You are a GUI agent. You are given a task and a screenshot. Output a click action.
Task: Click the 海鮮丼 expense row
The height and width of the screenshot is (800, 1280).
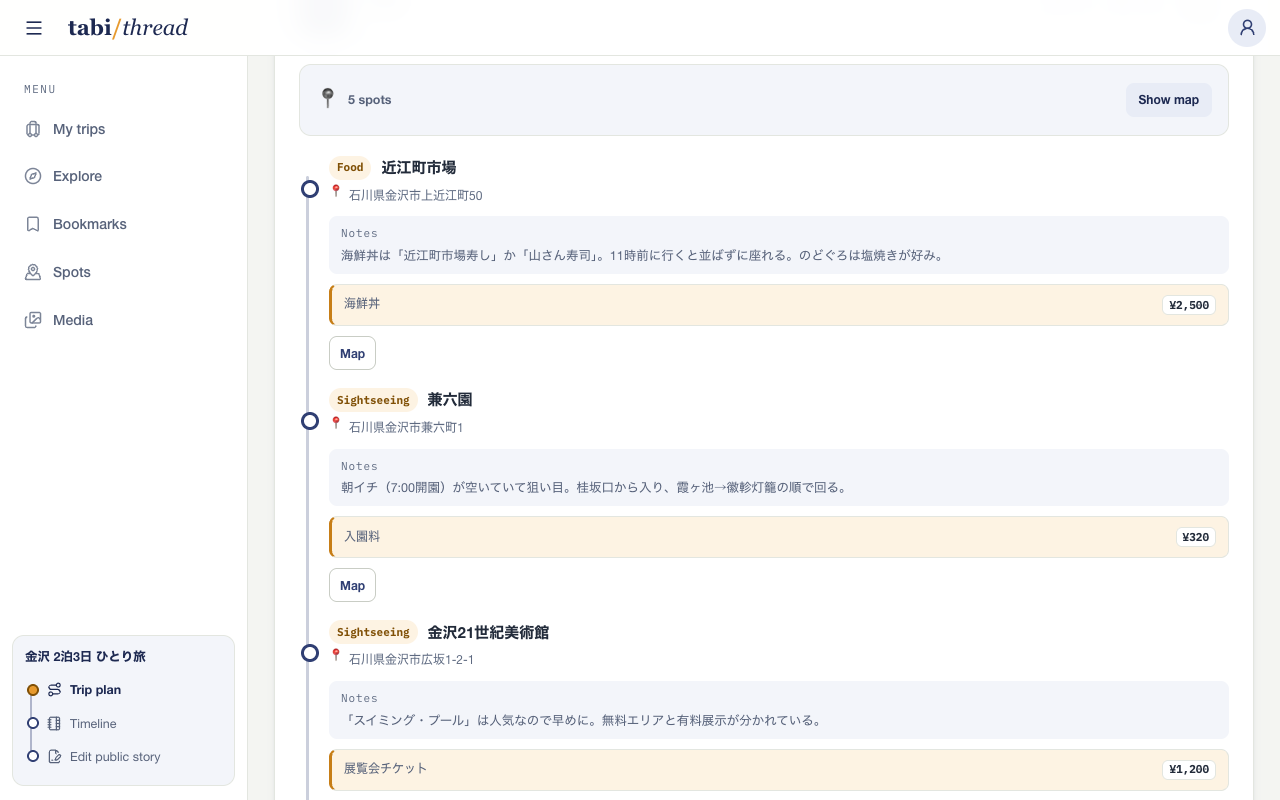pyautogui.click(x=778, y=305)
